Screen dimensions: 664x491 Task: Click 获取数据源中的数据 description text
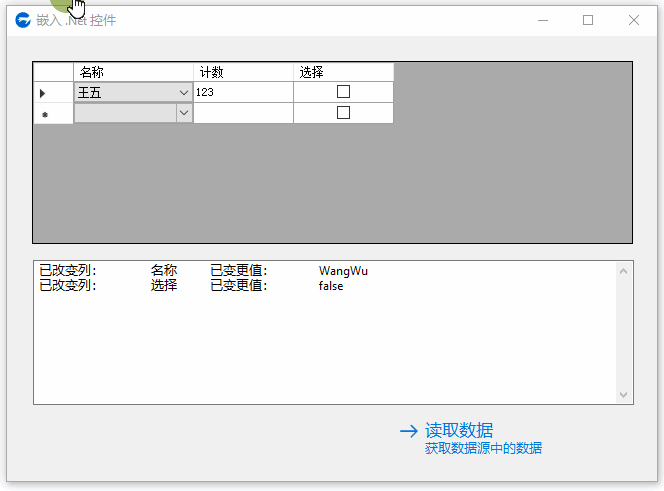click(483, 448)
